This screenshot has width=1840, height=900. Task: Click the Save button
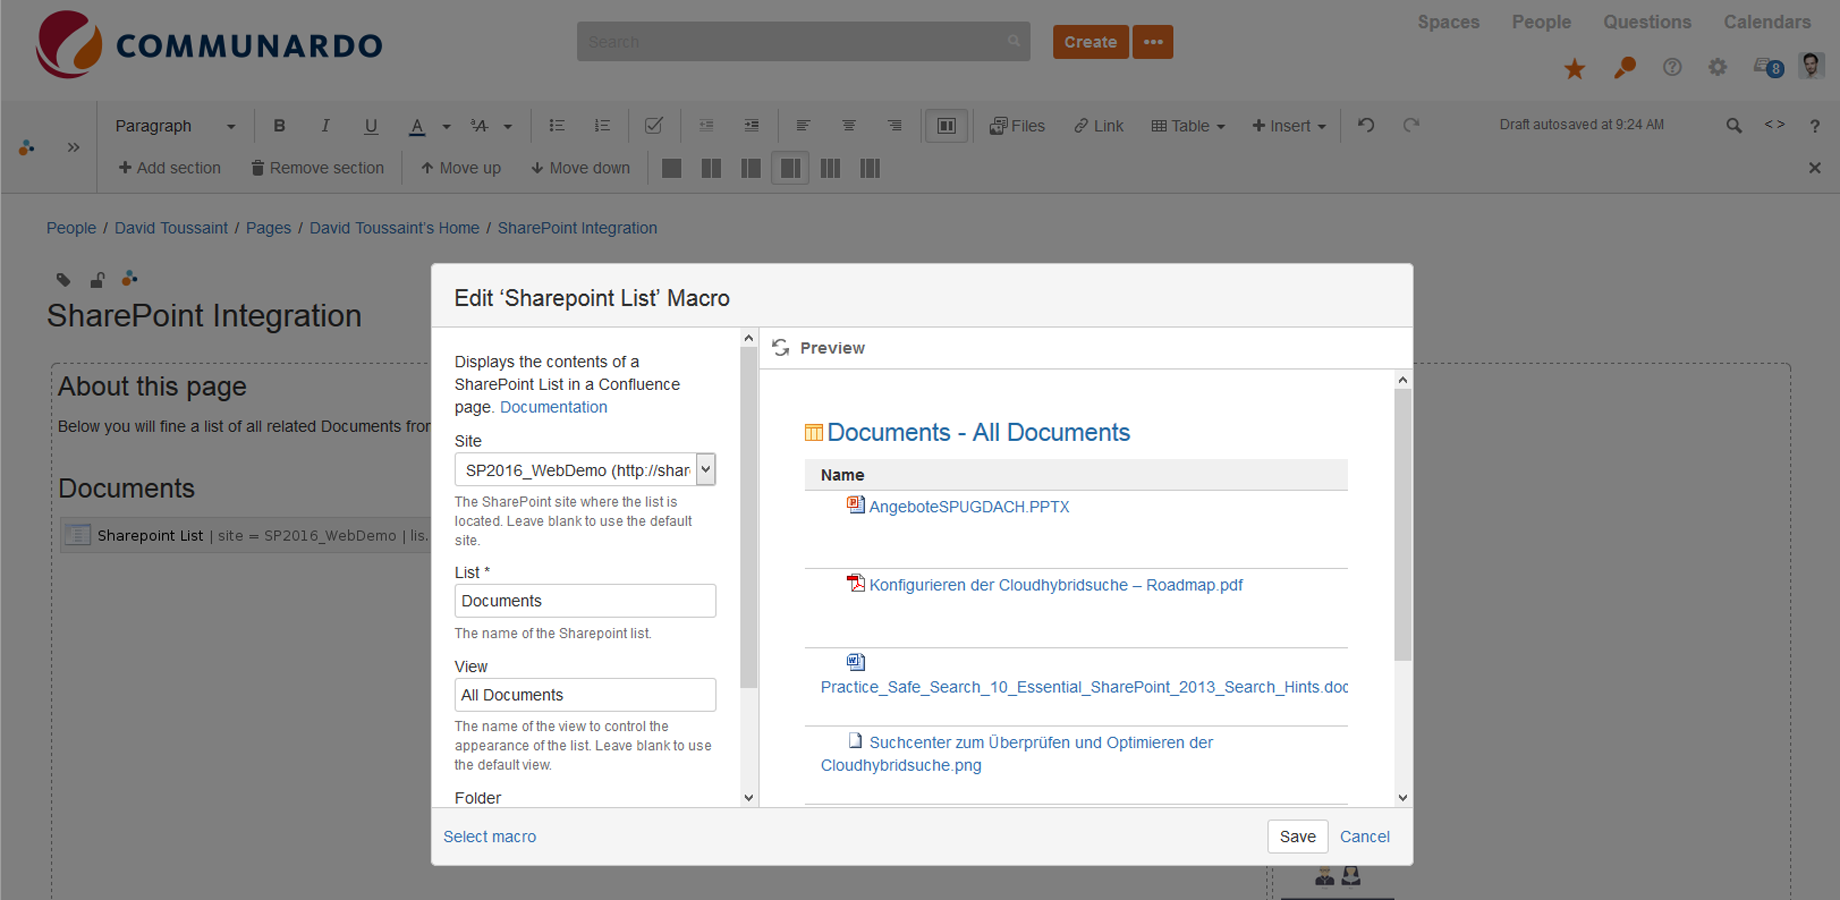pos(1297,837)
